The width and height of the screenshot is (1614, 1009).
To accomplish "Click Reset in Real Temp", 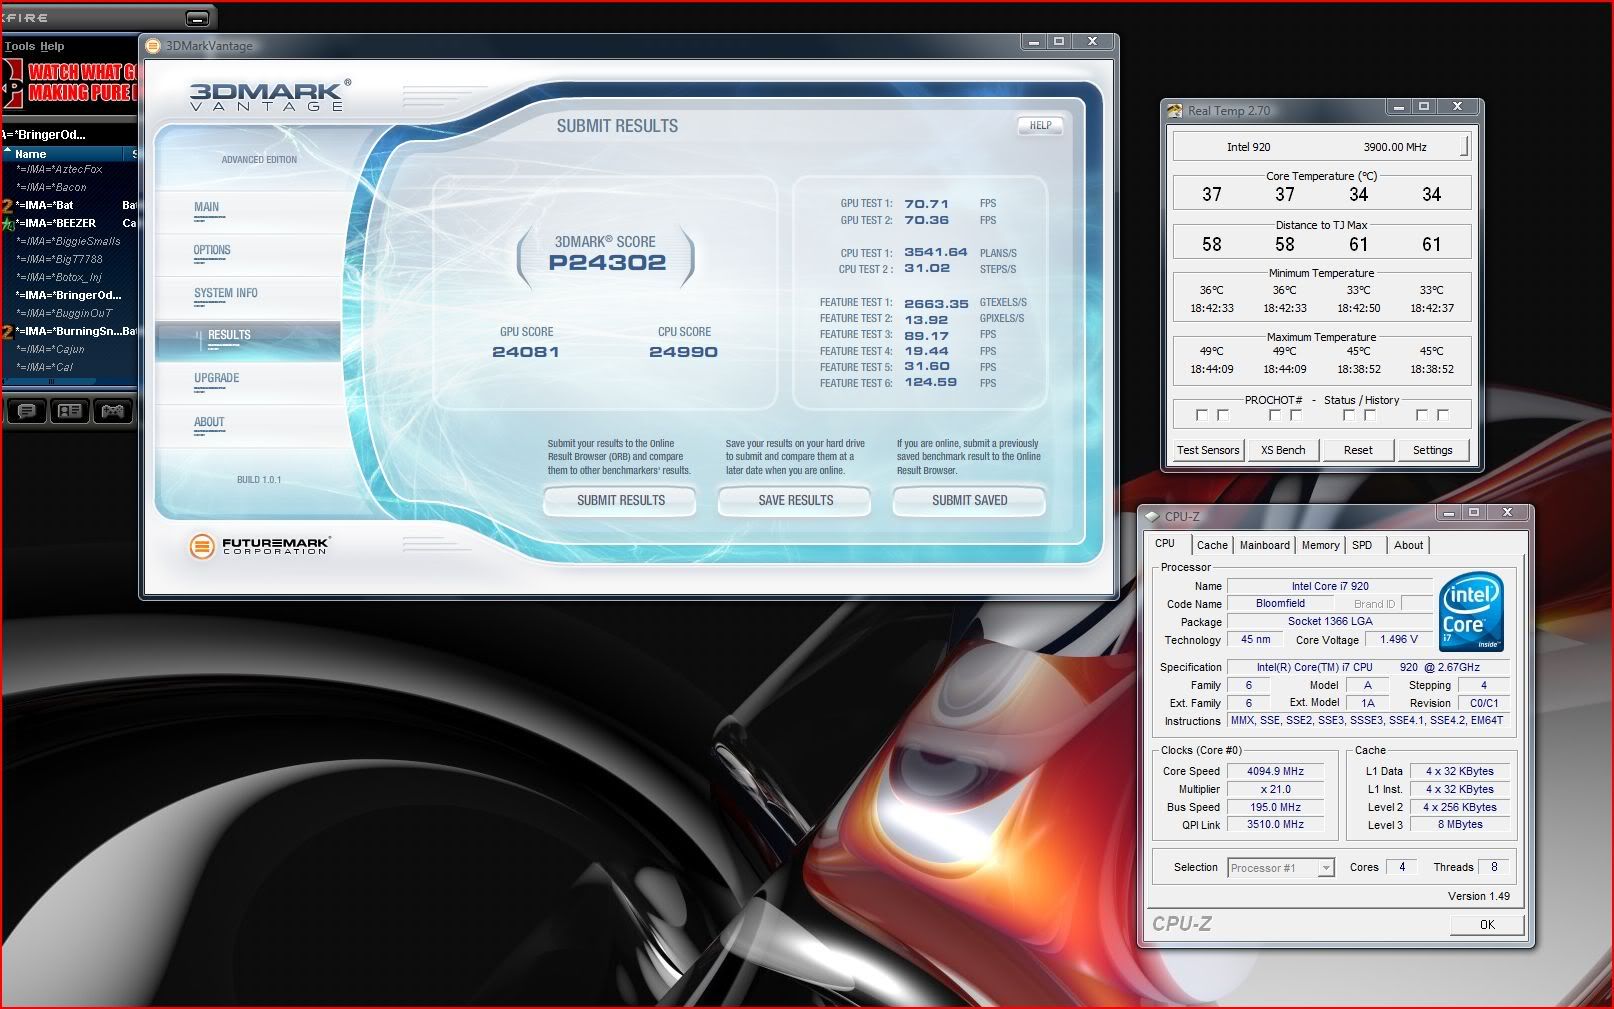I will pyautogui.click(x=1358, y=450).
